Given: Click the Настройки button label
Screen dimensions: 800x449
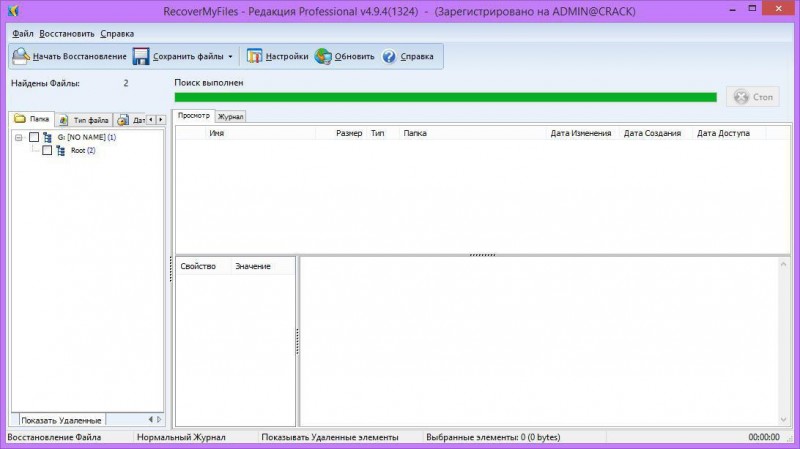Looking at the screenshot, I should pyautogui.click(x=287, y=57).
